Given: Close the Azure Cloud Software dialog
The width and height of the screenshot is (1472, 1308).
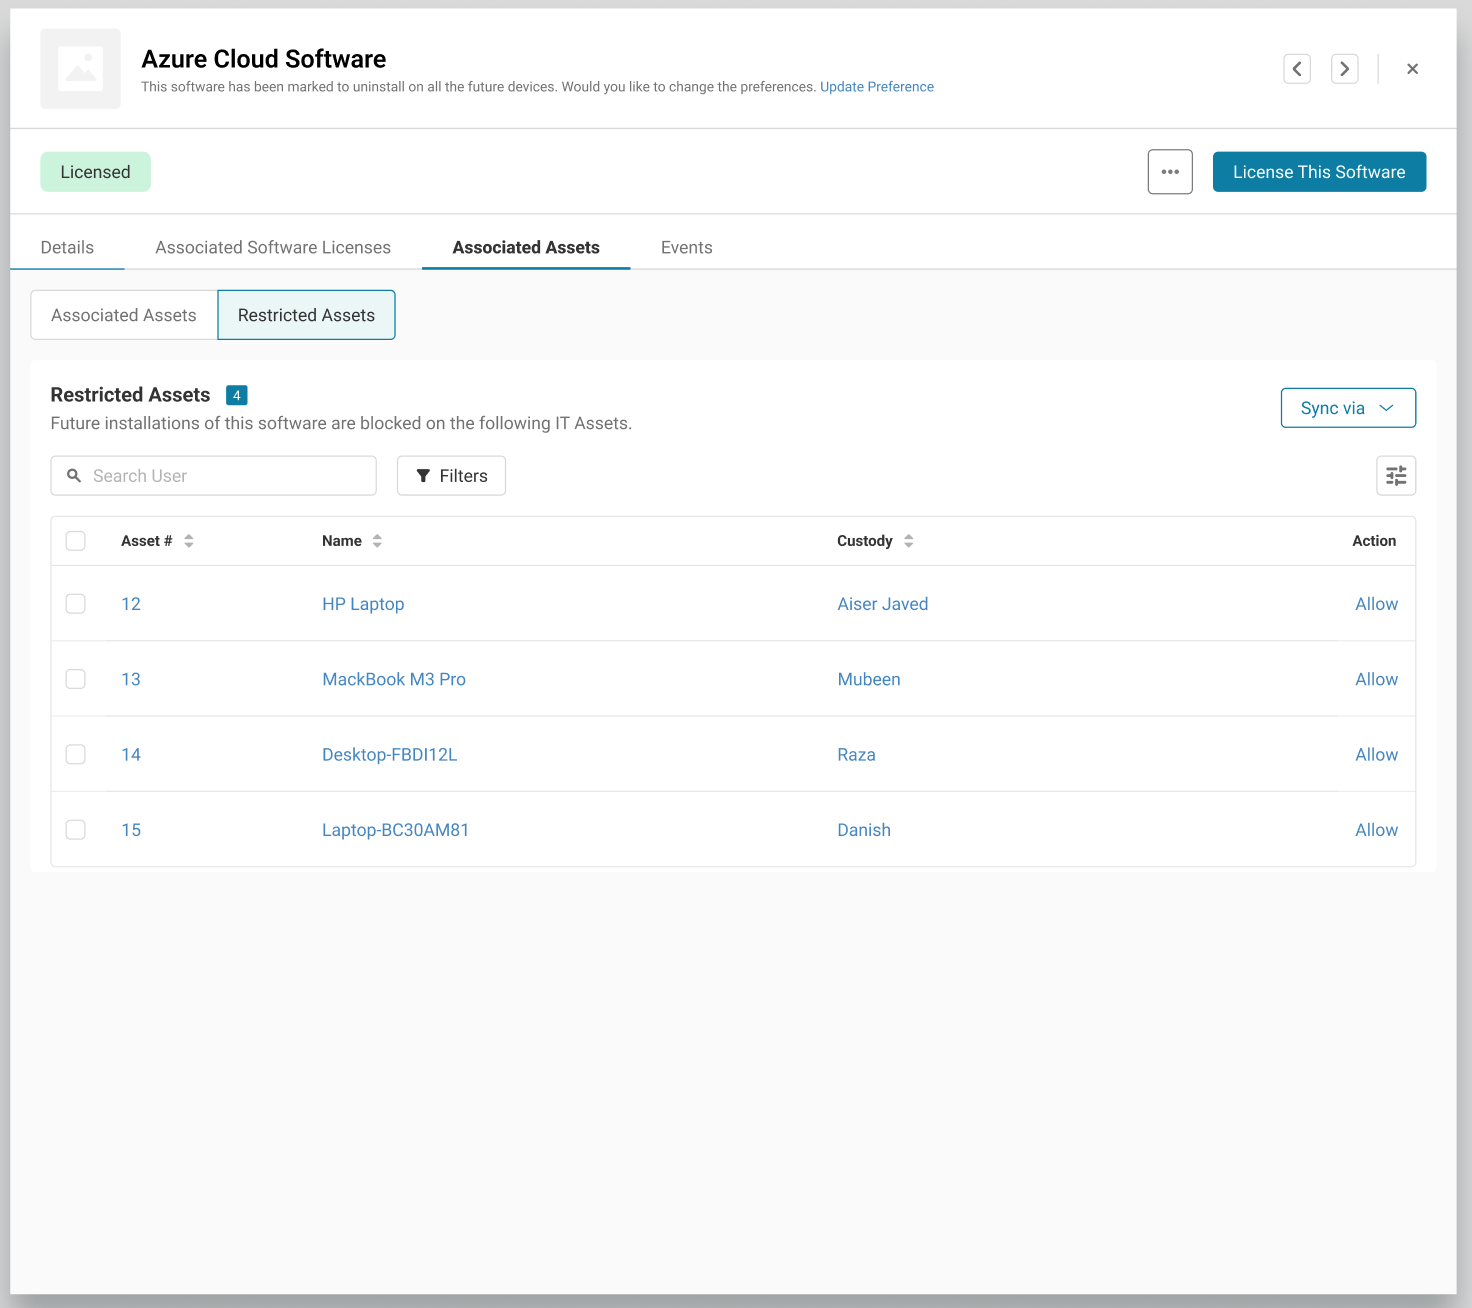Looking at the screenshot, I should pyautogui.click(x=1412, y=69).
